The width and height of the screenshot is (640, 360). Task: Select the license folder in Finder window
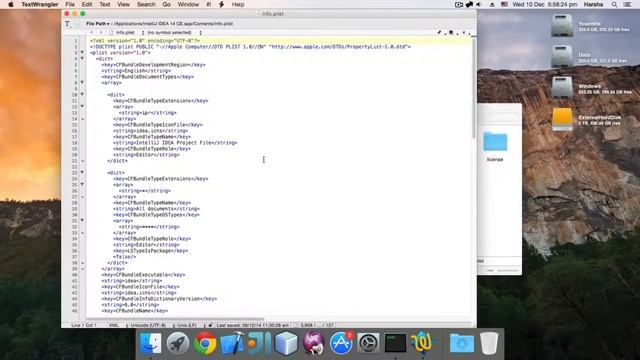495,142
